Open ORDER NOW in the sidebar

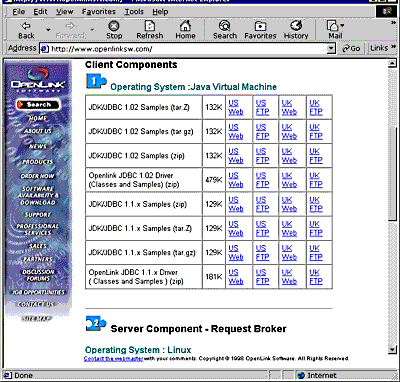(38, 176)
